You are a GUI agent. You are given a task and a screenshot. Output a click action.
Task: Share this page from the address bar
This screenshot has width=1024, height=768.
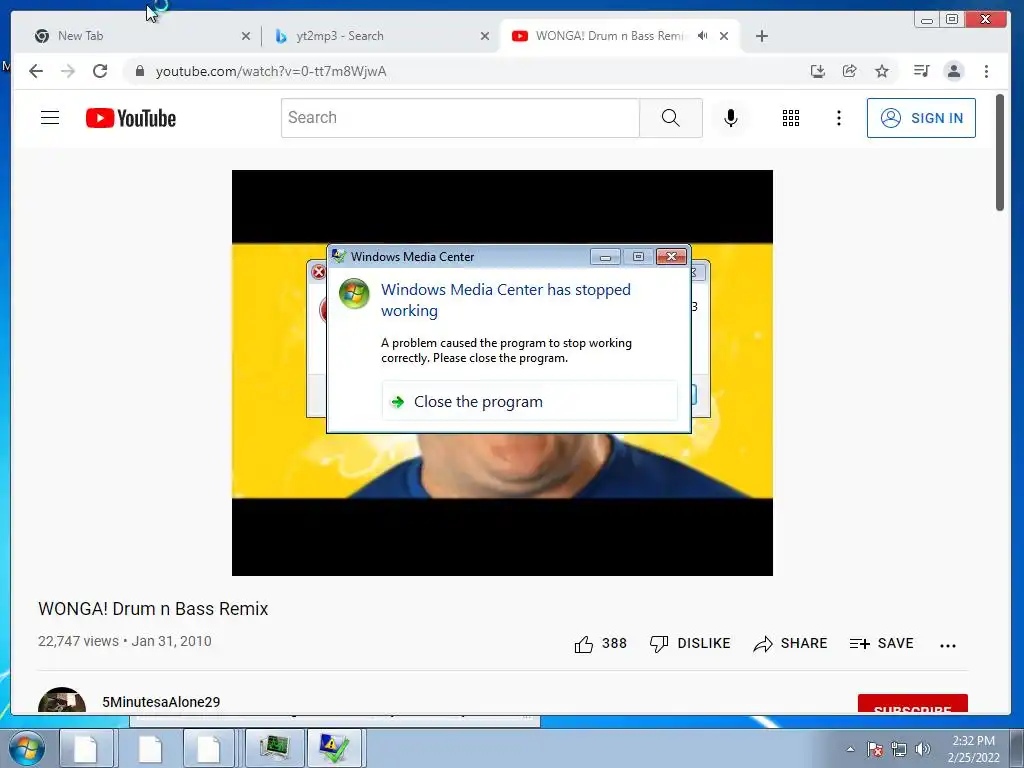click(x=850, y=71)
